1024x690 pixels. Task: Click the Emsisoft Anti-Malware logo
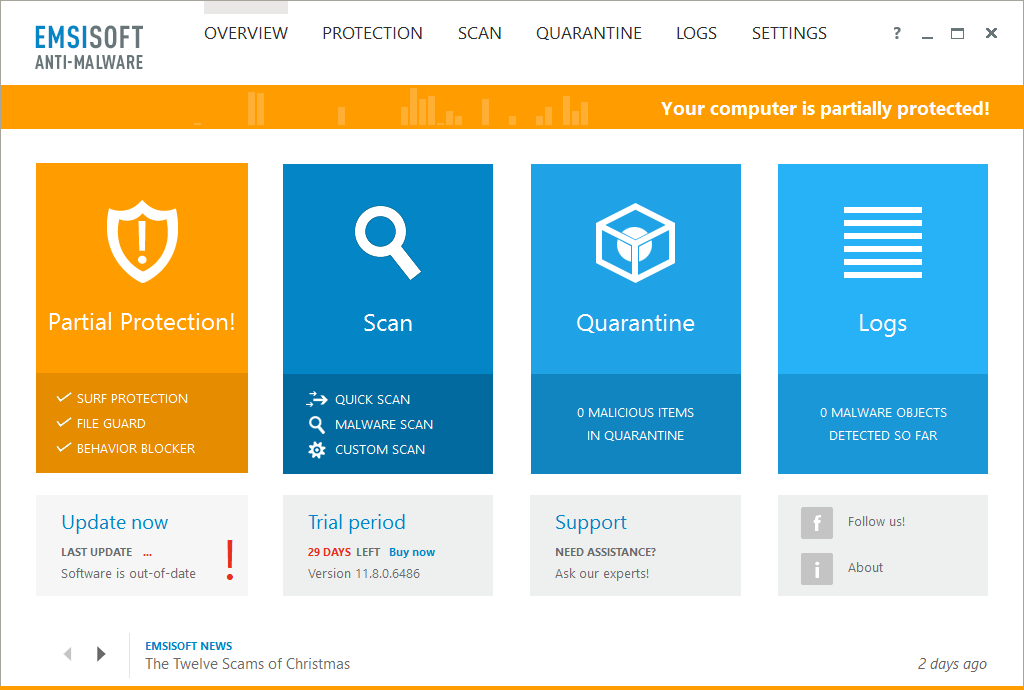point(89,47)
